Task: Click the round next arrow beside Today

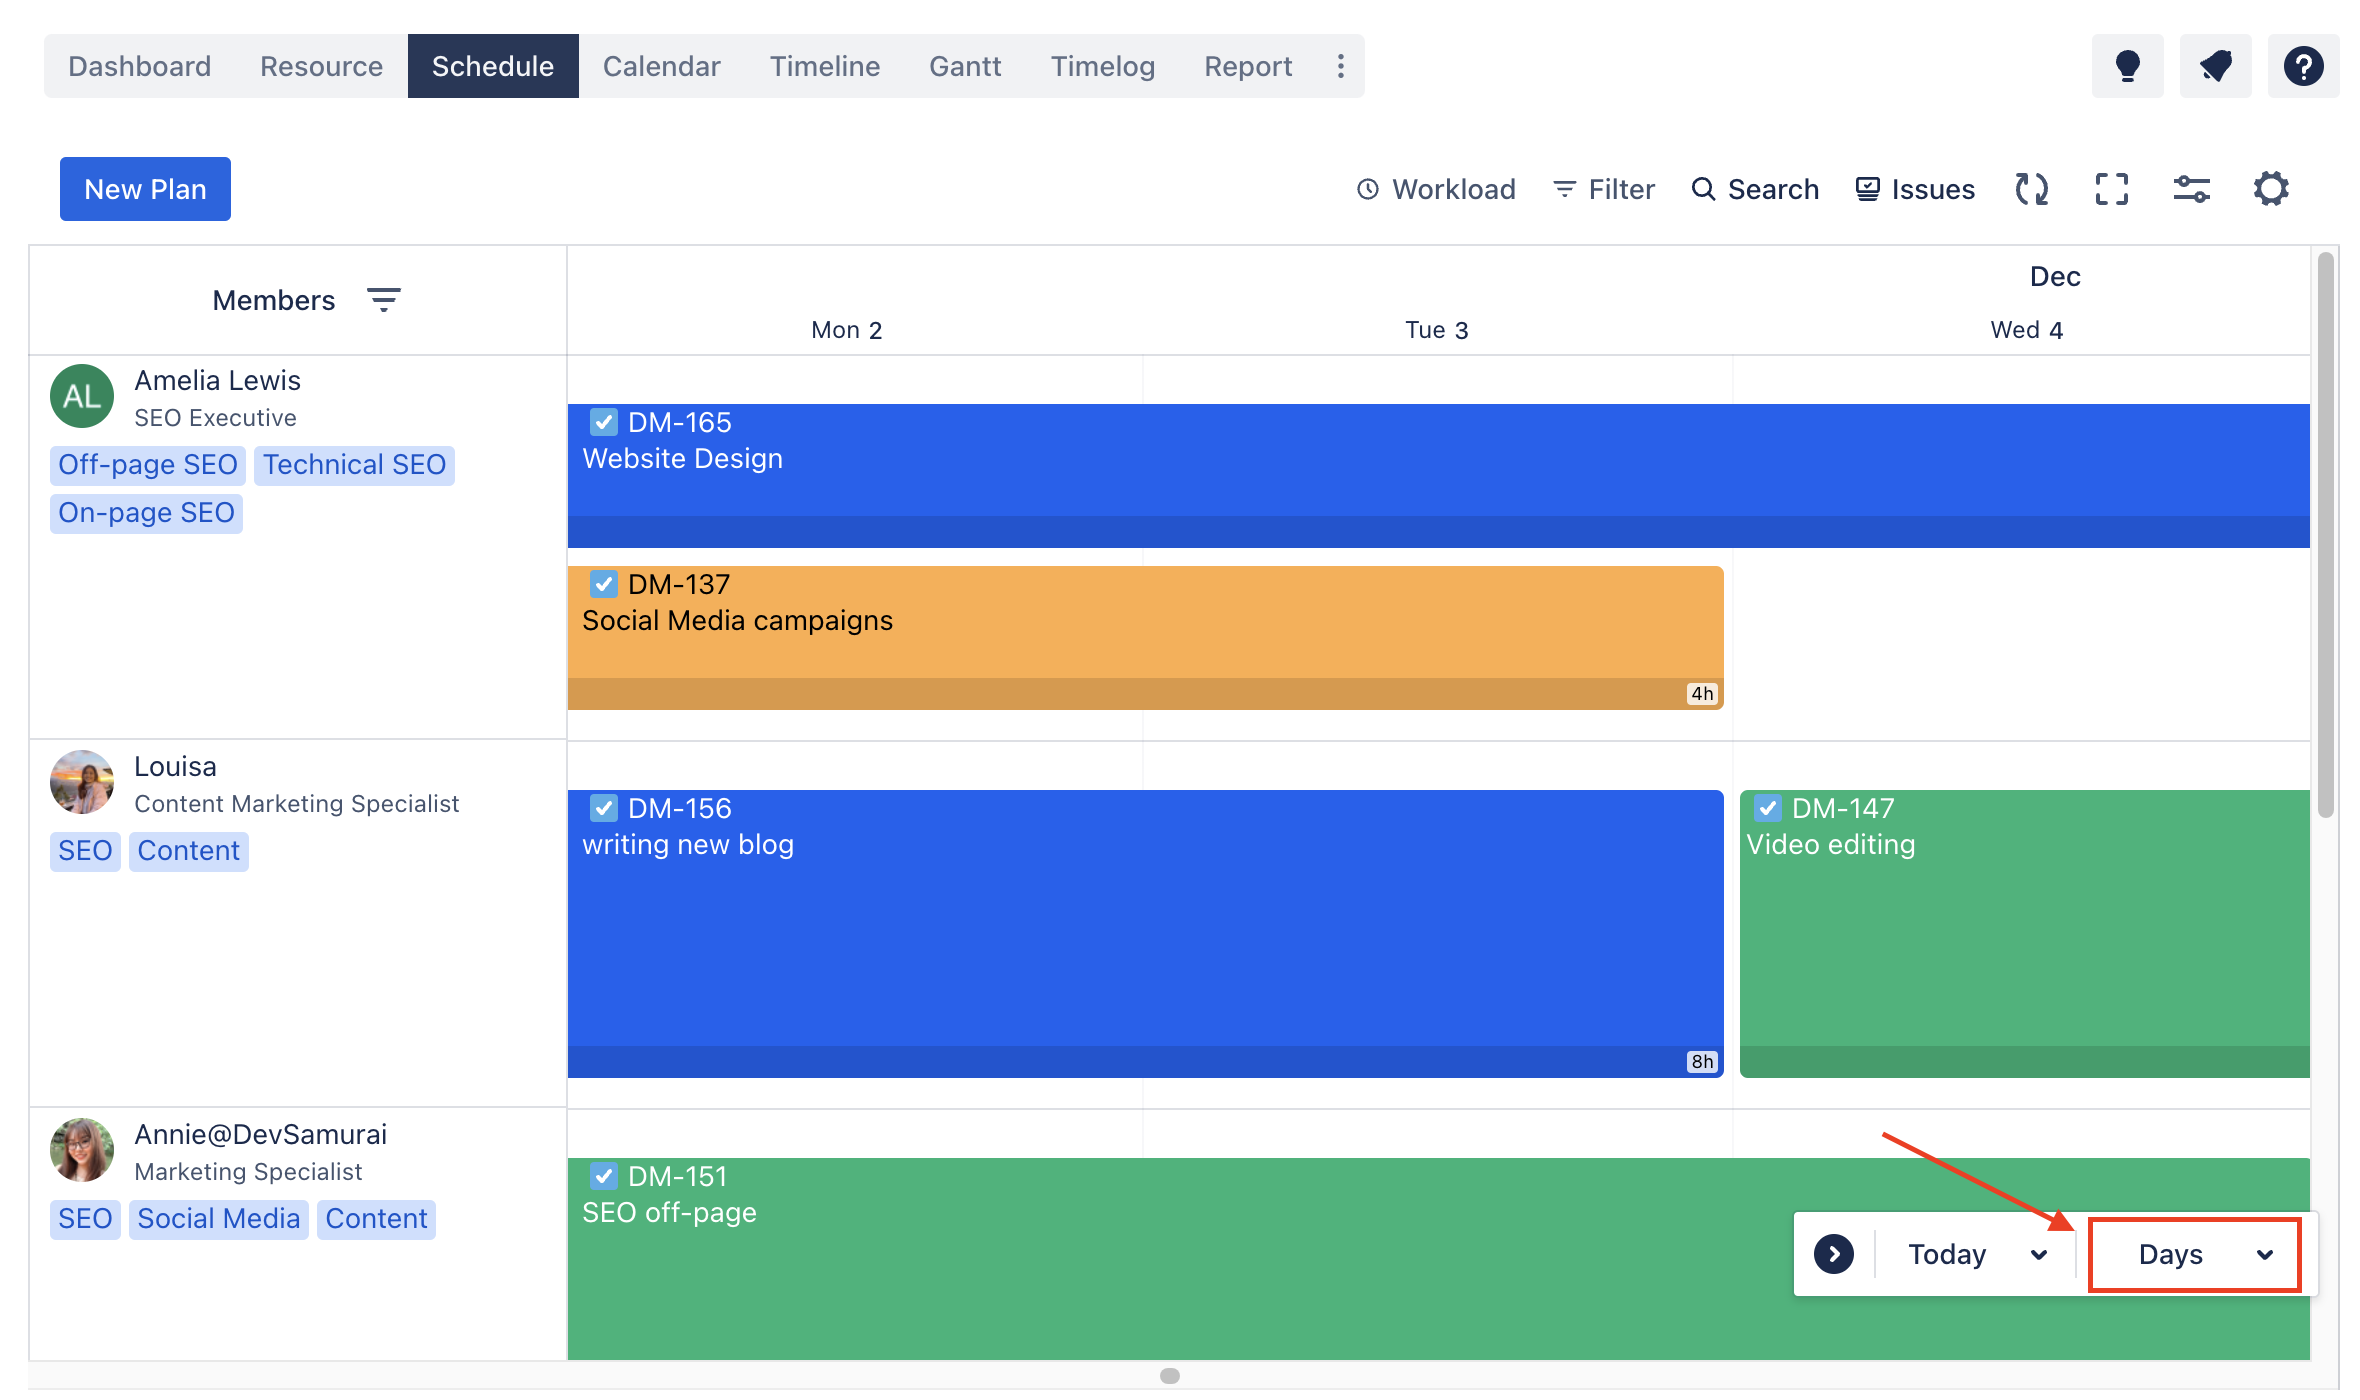Action: click(1834, 1254)
